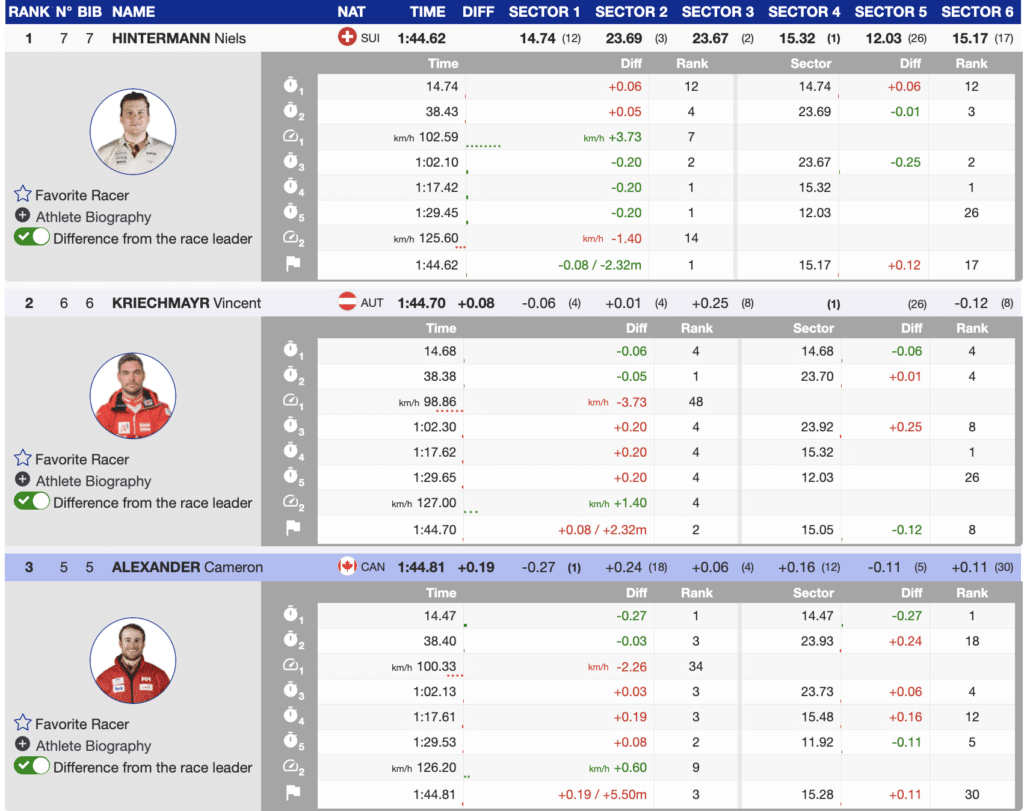Image resolution: width=1024 pixels, height=811 pixels.
Task: Click the Austrian flag icon next to AUT
Action: (x=347, y=302)
